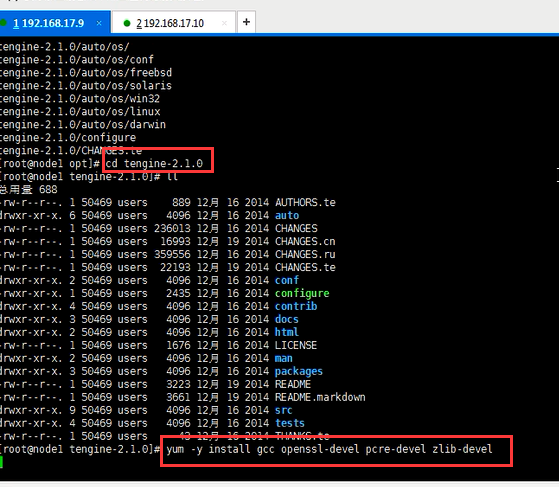Click the 'tests' directory name
Image resolution: width=559 pixels, height=487 pixels.
pos(290,423)
